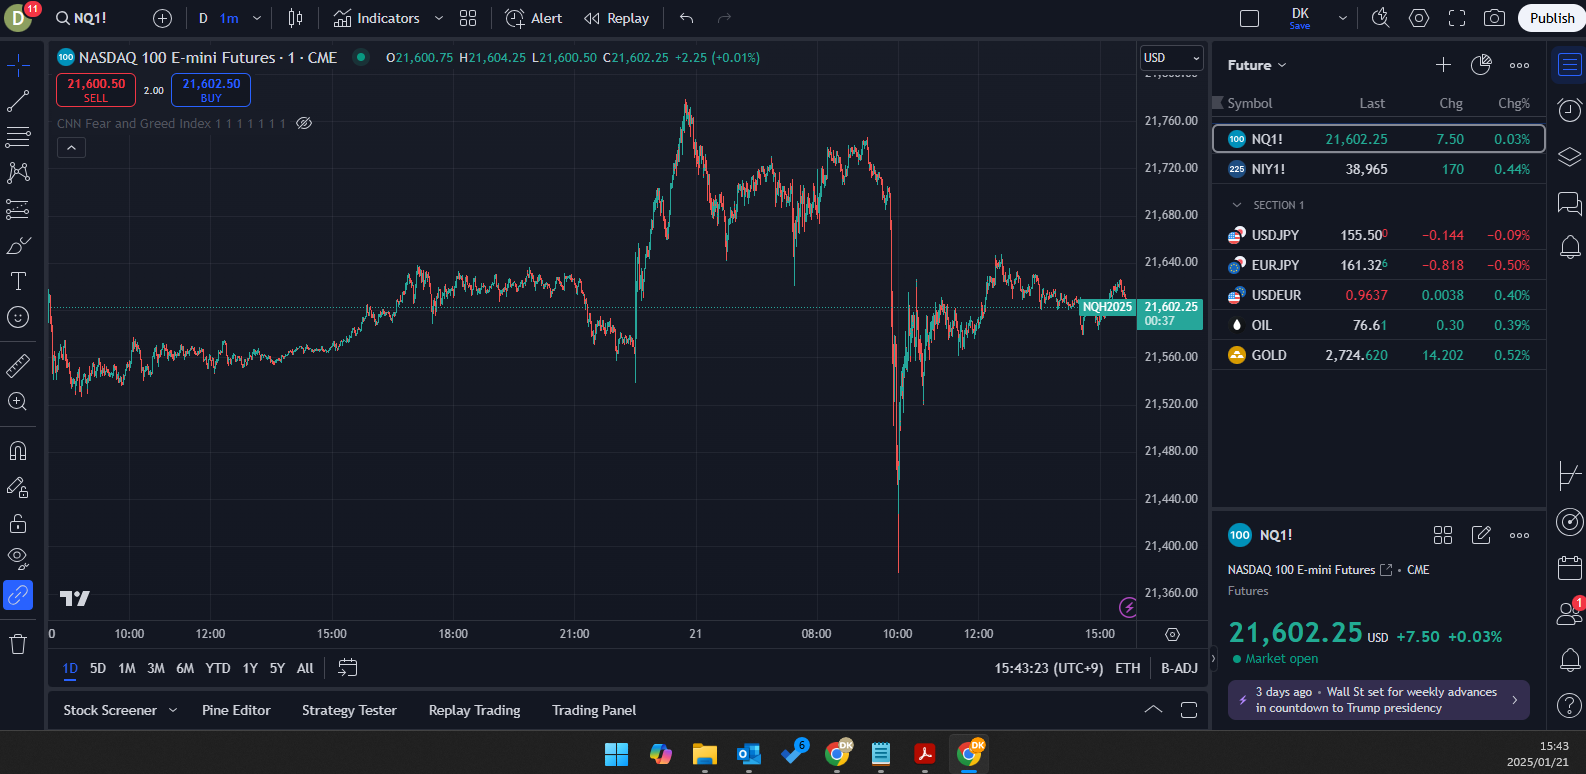Screen dimensions: 1586x774
Task: Open the time interval dropdown arrow
Action: pos(257,18)
